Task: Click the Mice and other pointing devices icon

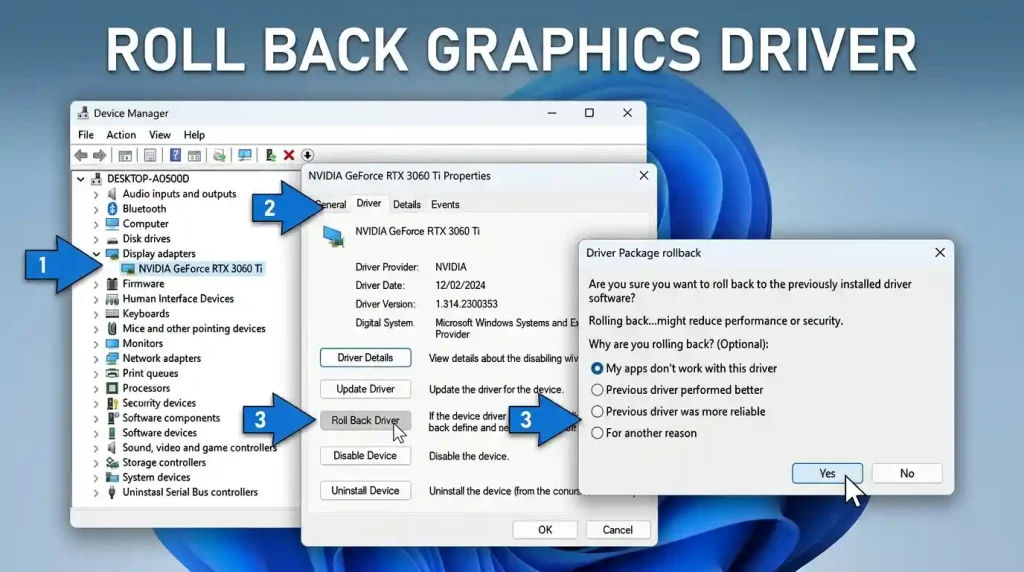Action: click(112, 328)
